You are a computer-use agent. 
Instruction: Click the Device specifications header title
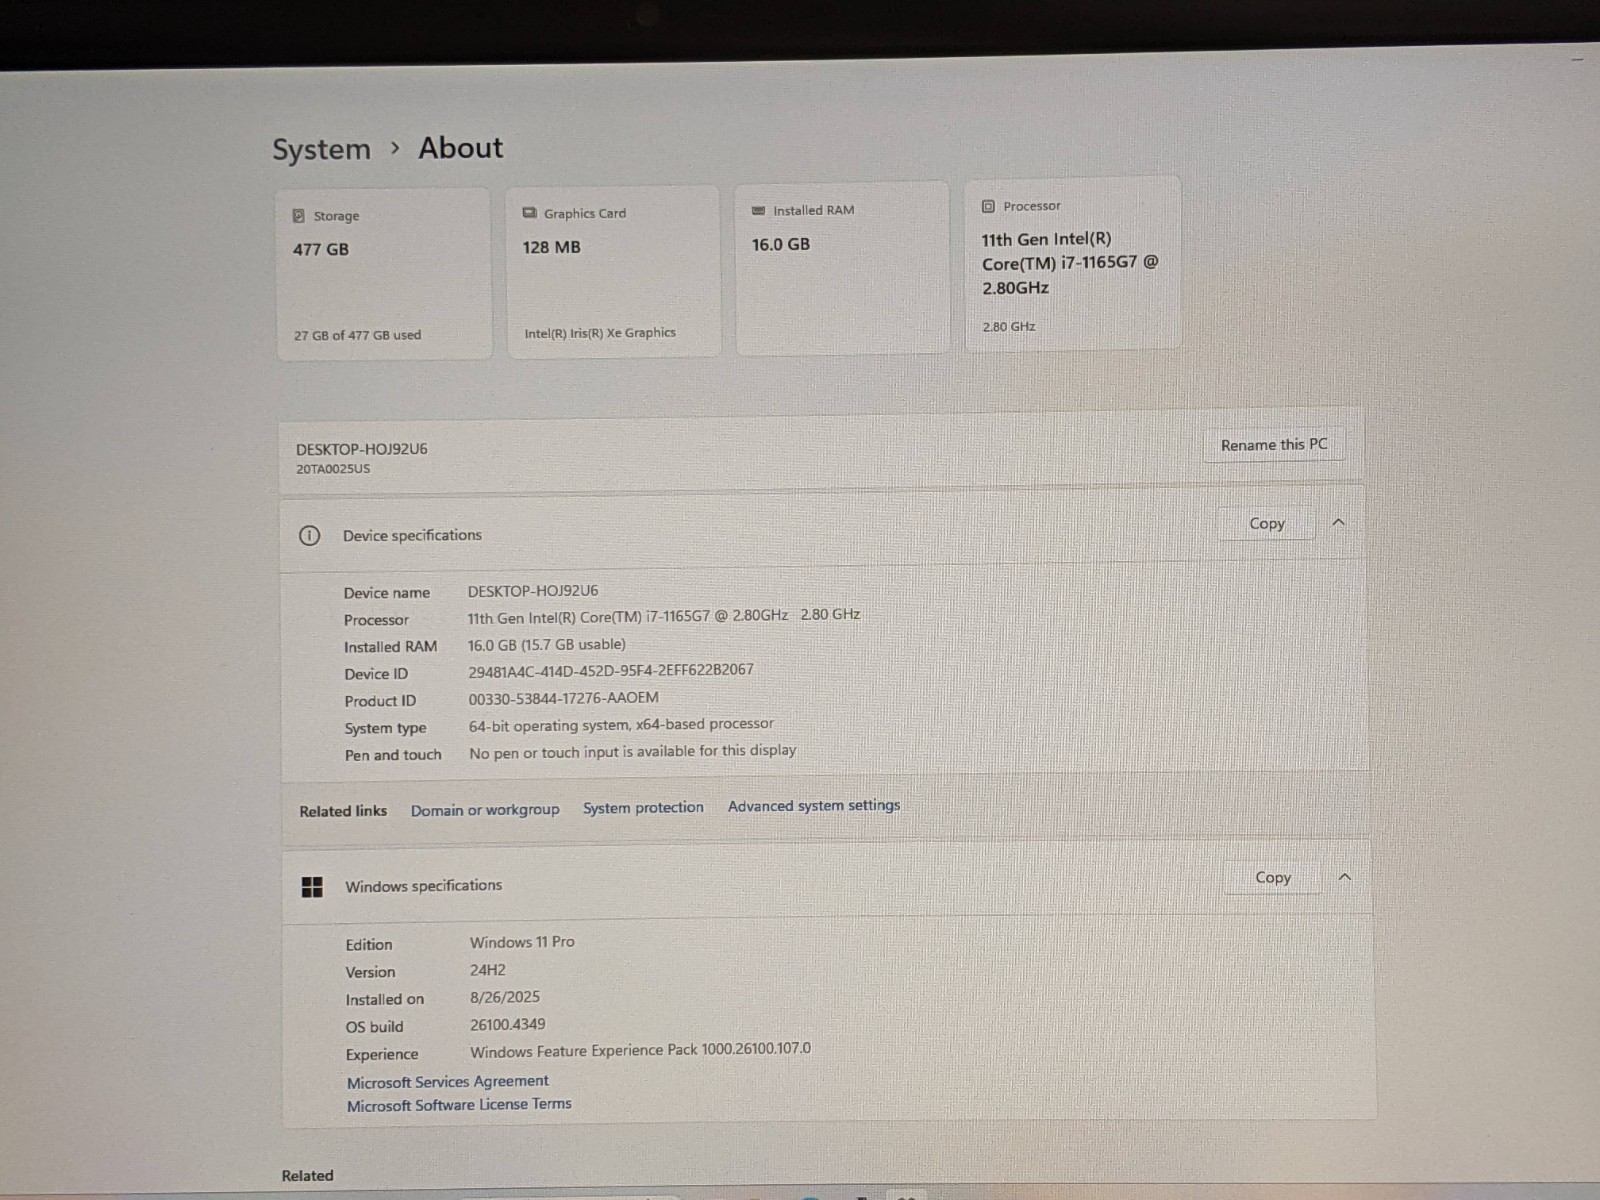tap(412, 535)
